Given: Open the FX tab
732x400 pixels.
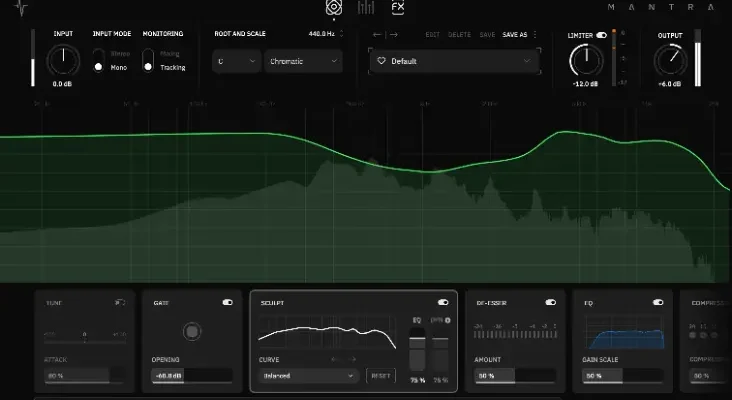Looking at the screenshot, I should point(398,8).
